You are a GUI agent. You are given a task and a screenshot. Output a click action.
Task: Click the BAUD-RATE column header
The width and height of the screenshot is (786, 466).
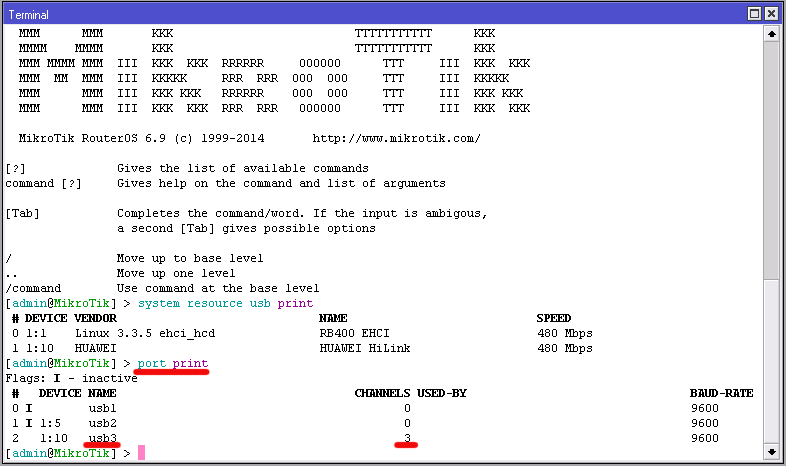(x=721, y=393)
